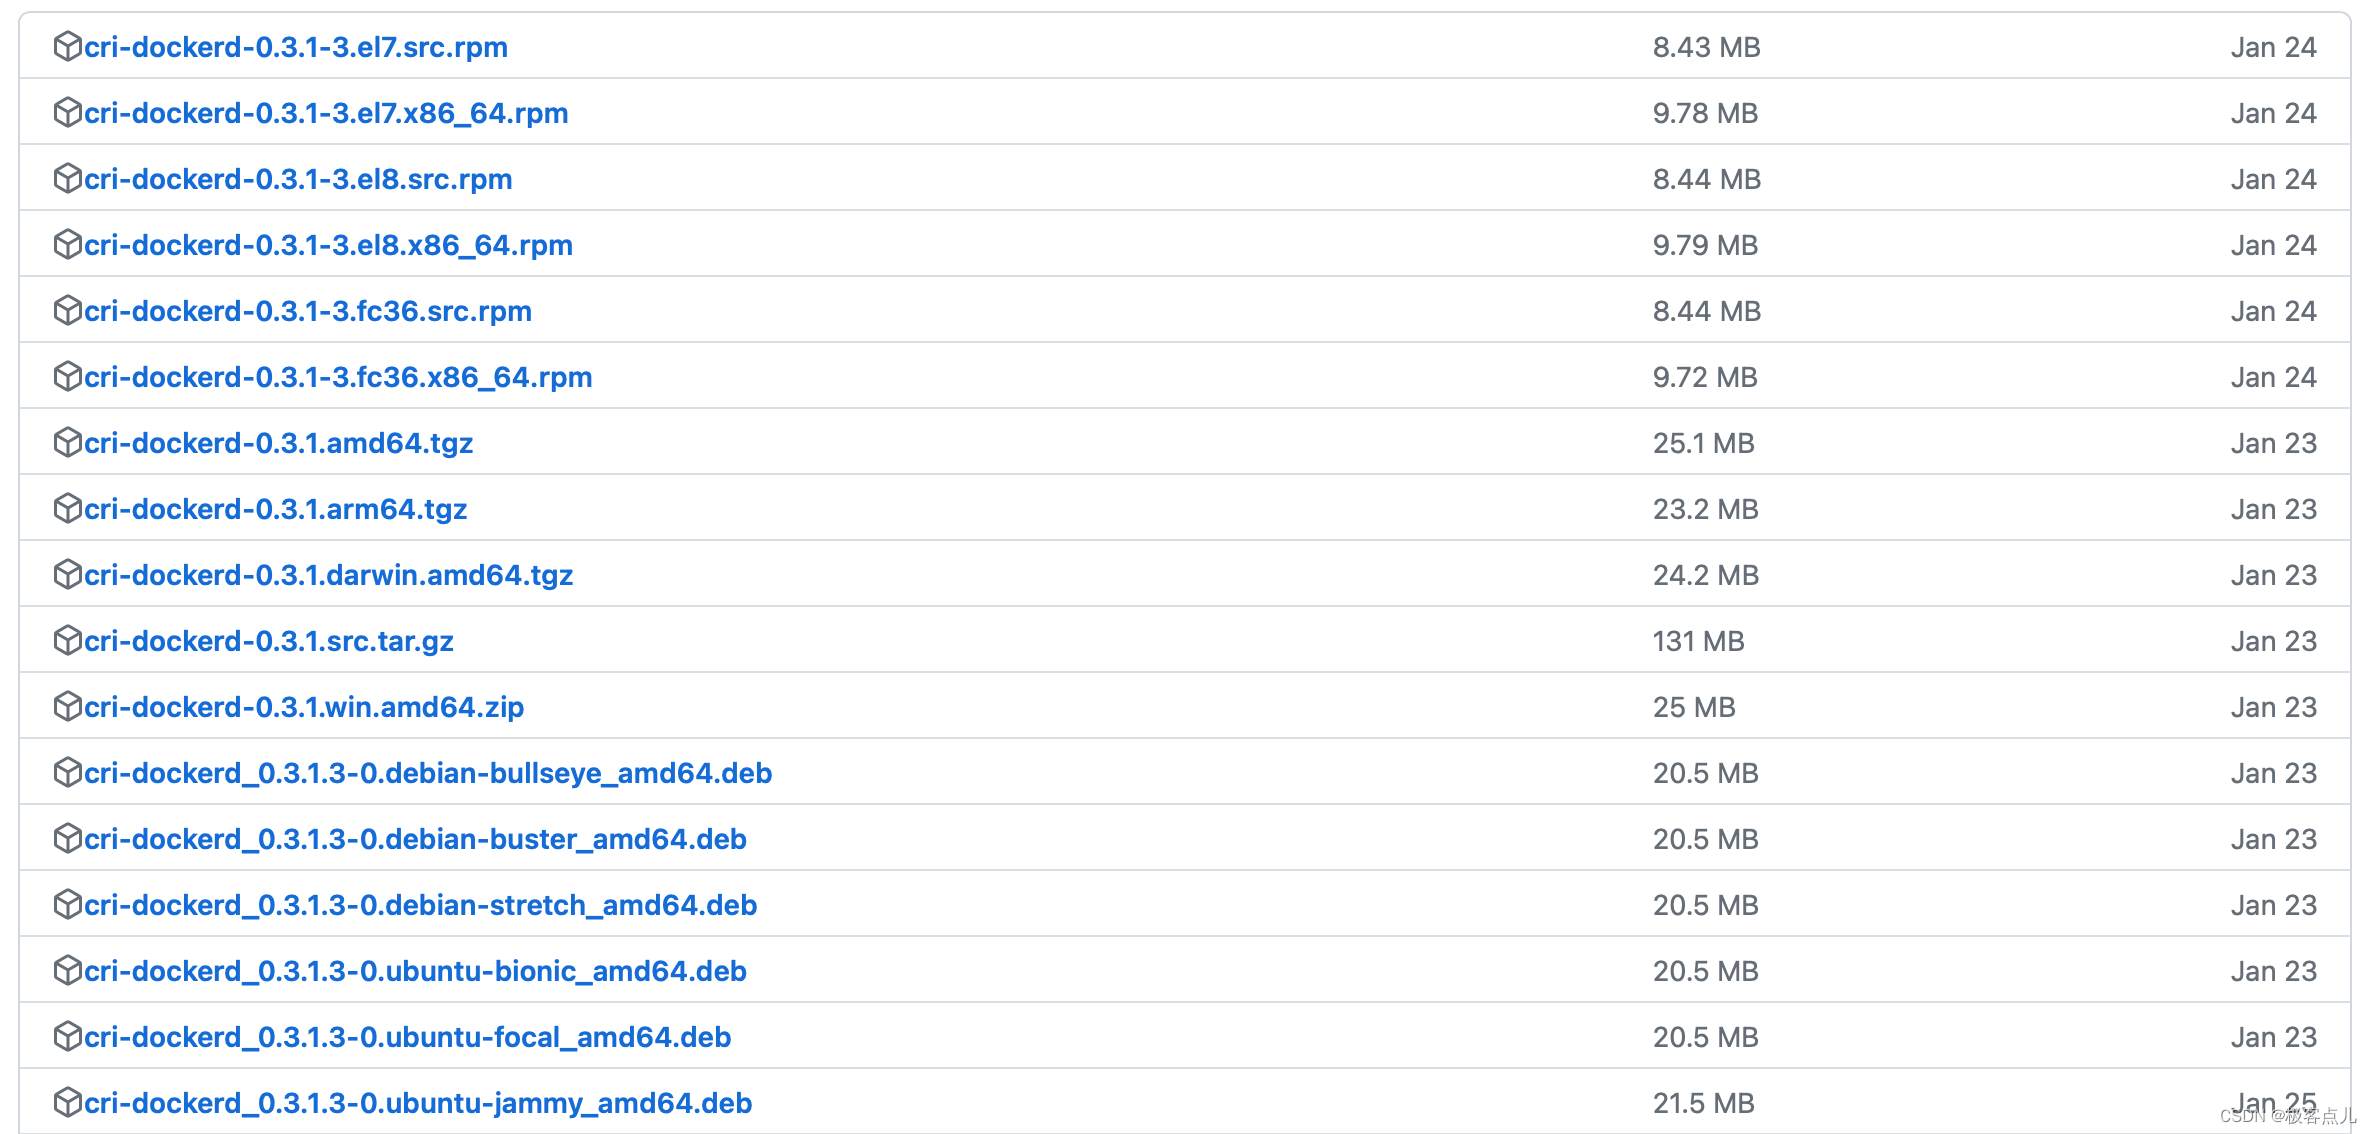Click 8.44 MB size in el8.src.rpm row
The image size is (2372, 1134).
[1706, 179]
